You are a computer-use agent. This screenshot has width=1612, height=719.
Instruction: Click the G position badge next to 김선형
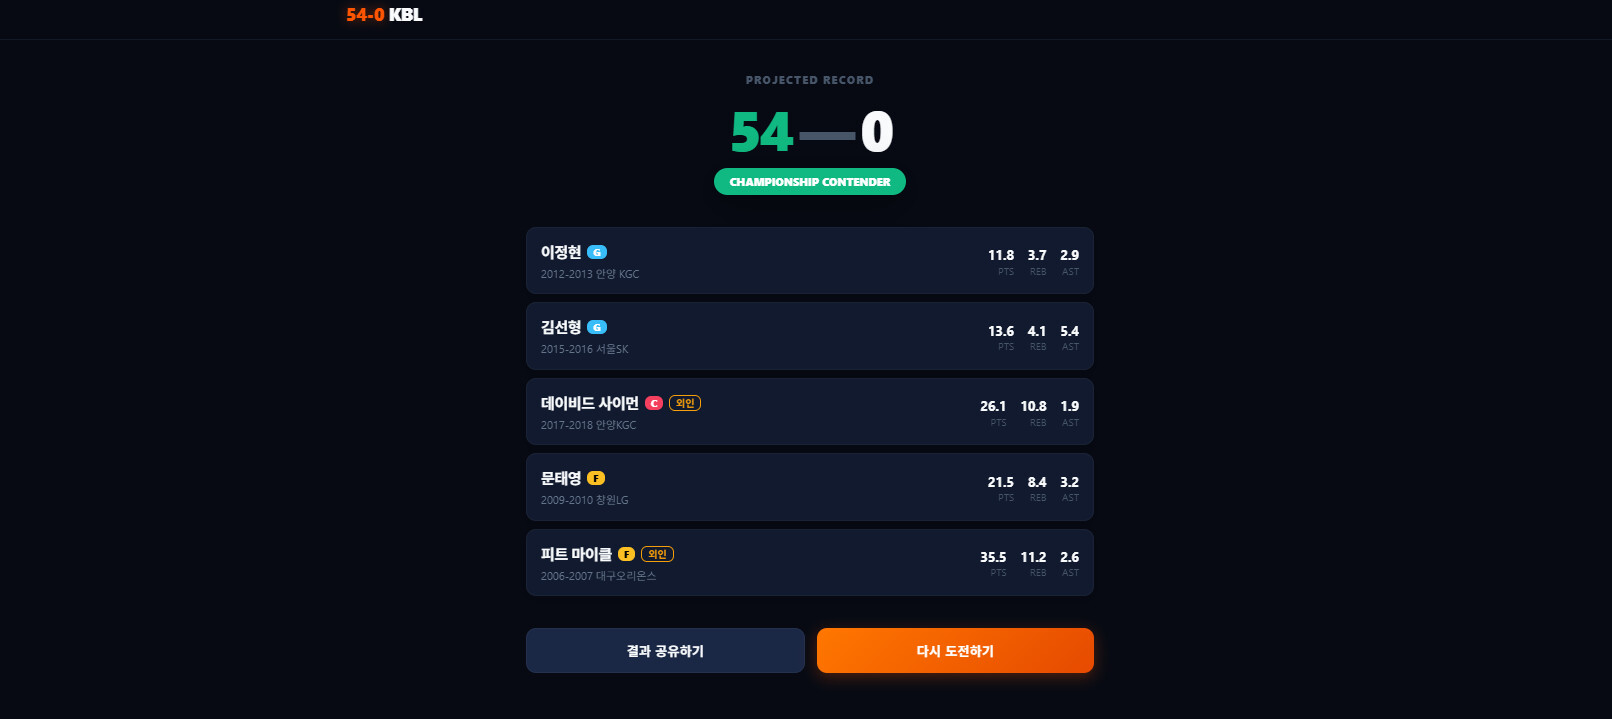pyautogui.click(x=597, y=327)
